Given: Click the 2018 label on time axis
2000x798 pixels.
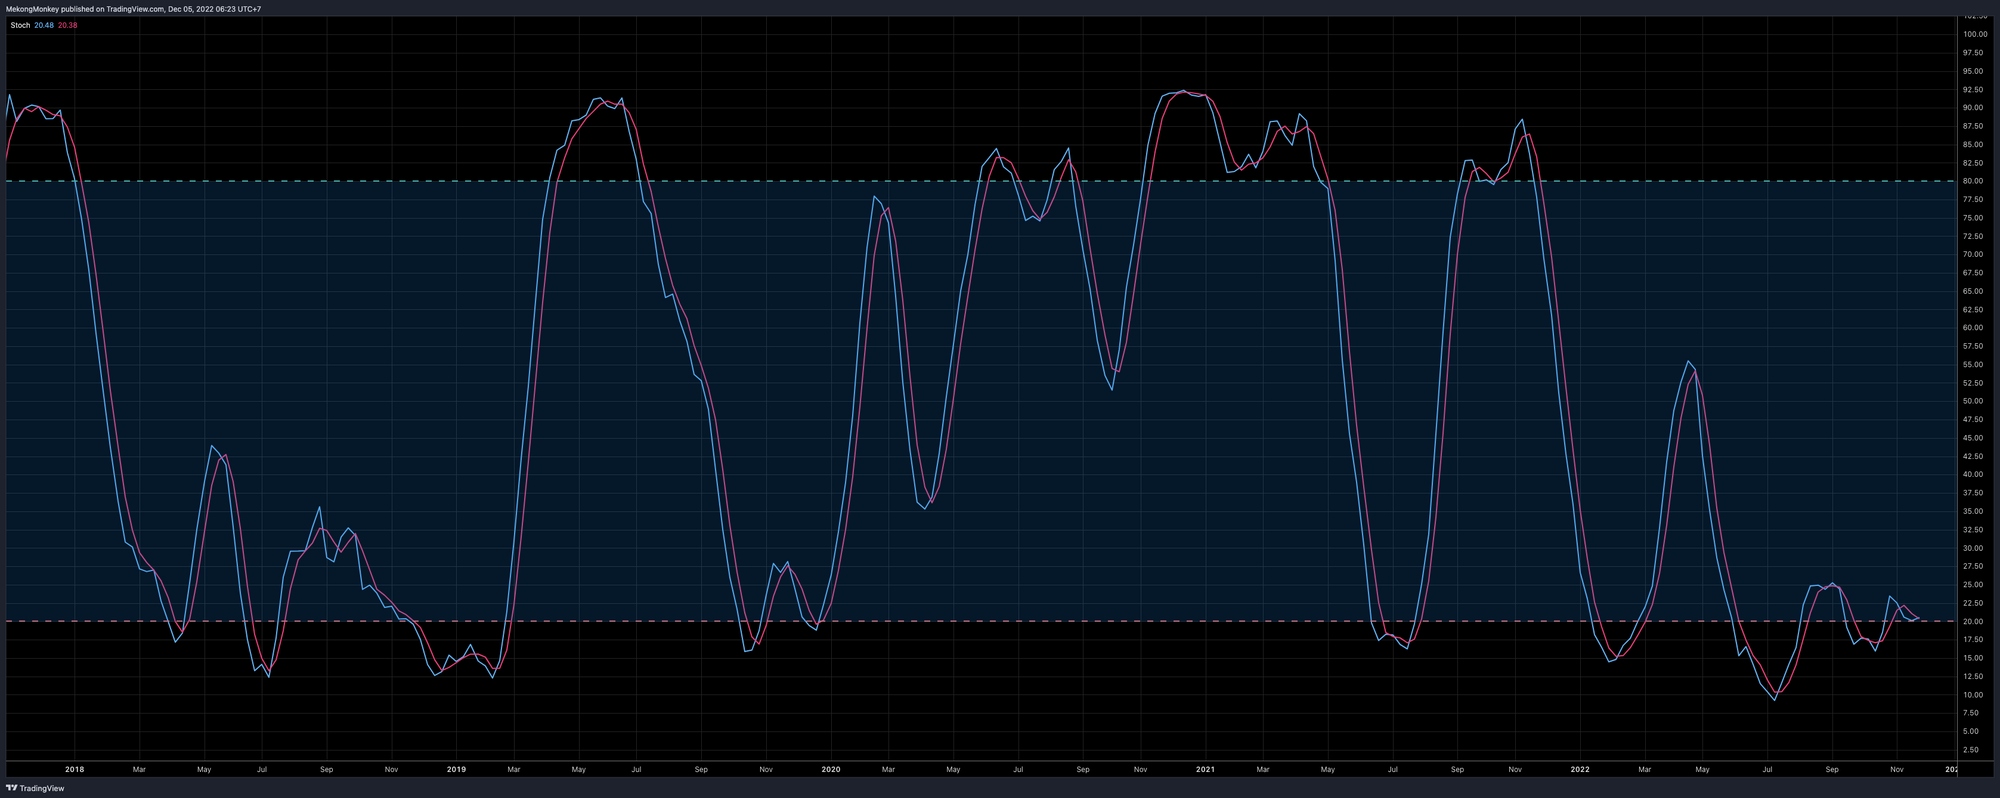Looking at the screenshot, I should tap(74, 770).
